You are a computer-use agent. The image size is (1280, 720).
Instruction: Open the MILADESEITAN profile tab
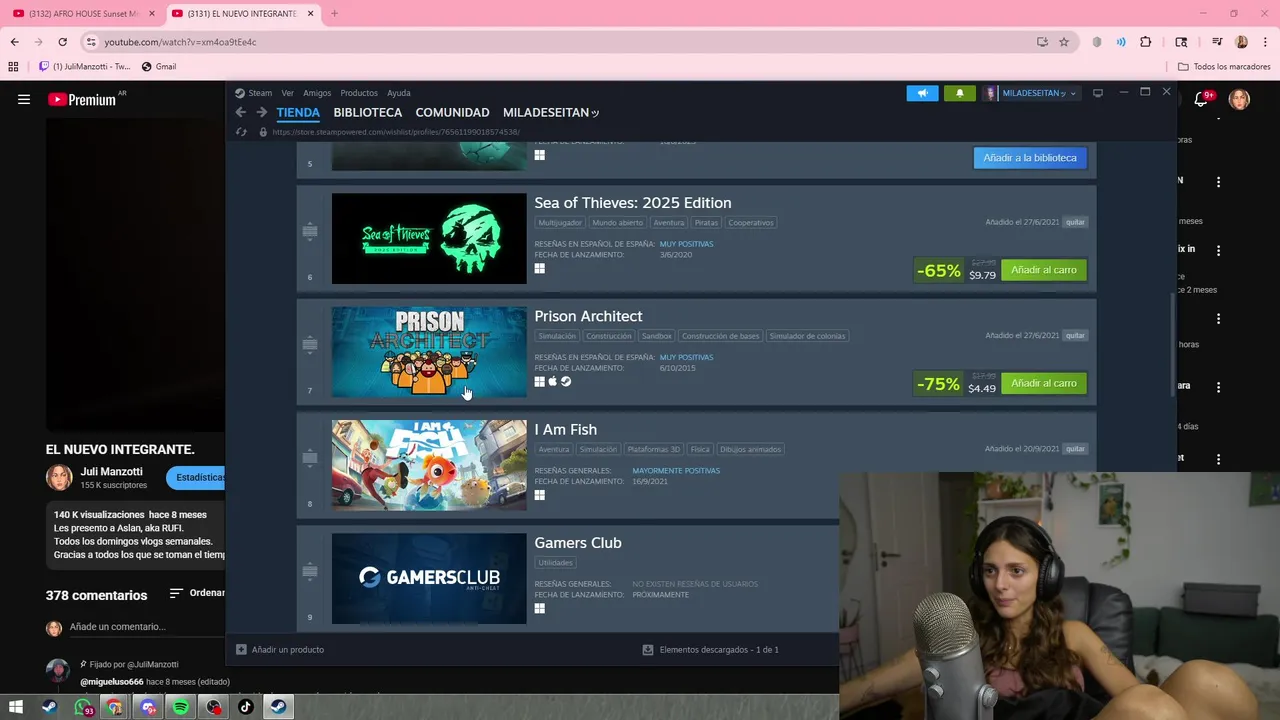[x=551, y=113]
